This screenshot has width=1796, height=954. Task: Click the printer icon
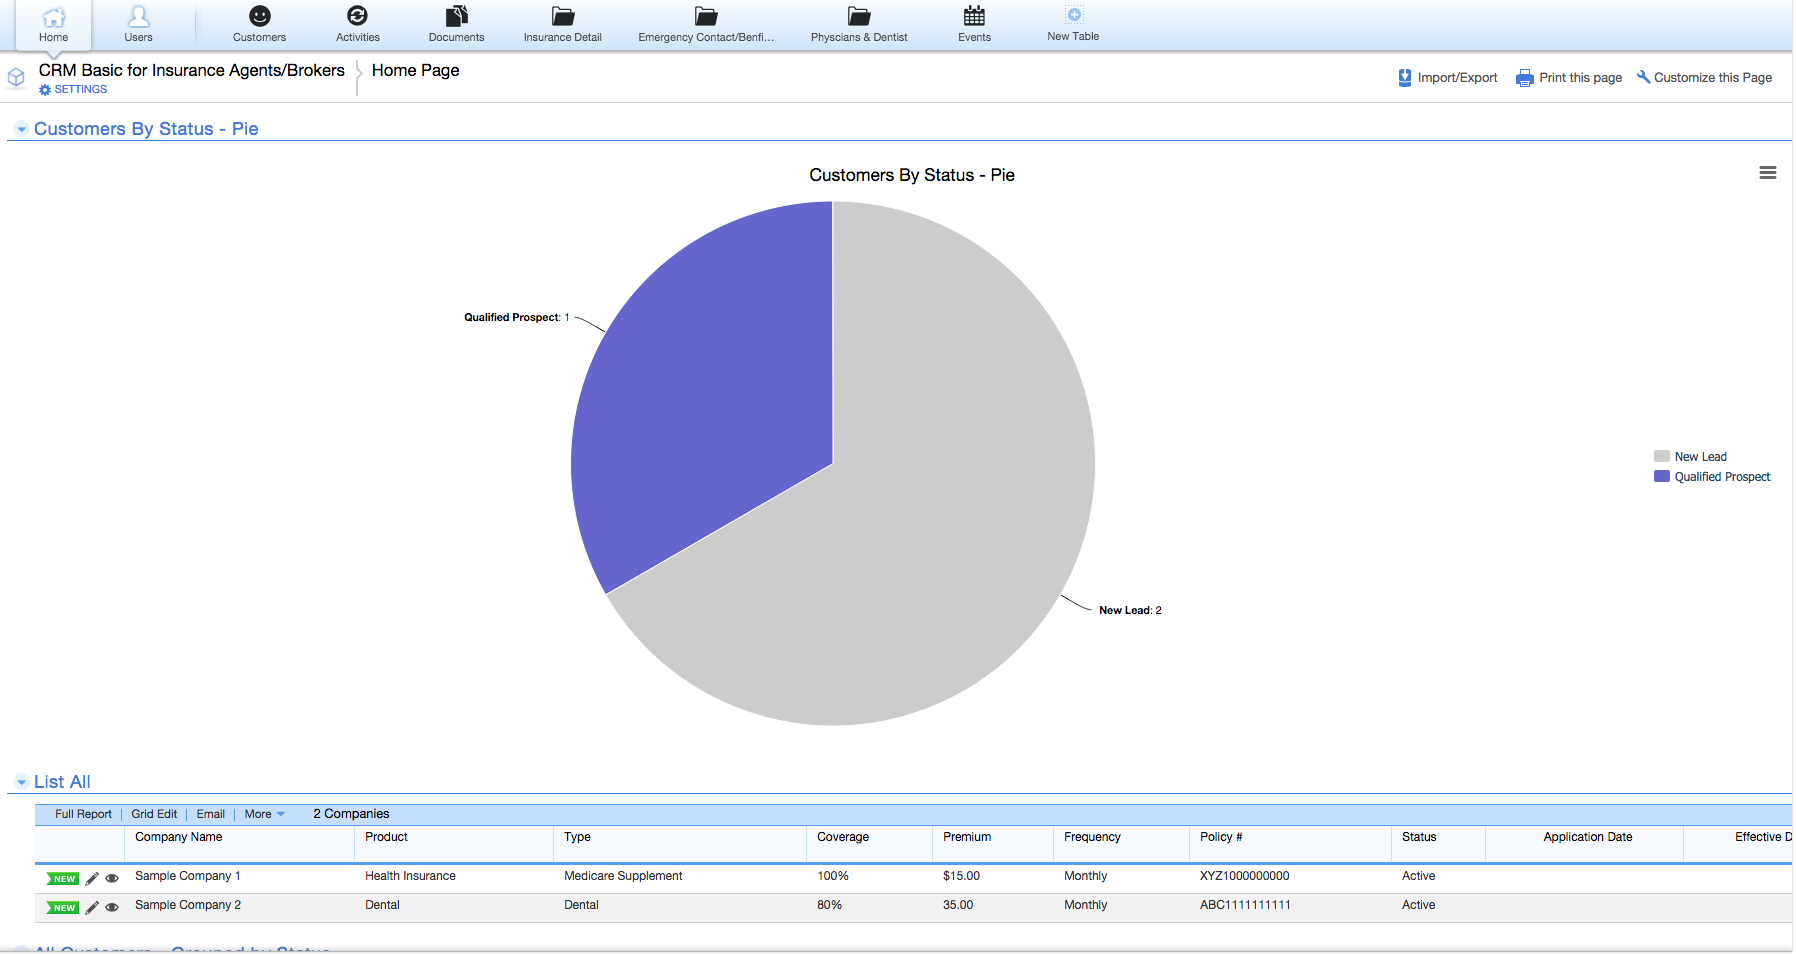click(x=1524, y=78)
